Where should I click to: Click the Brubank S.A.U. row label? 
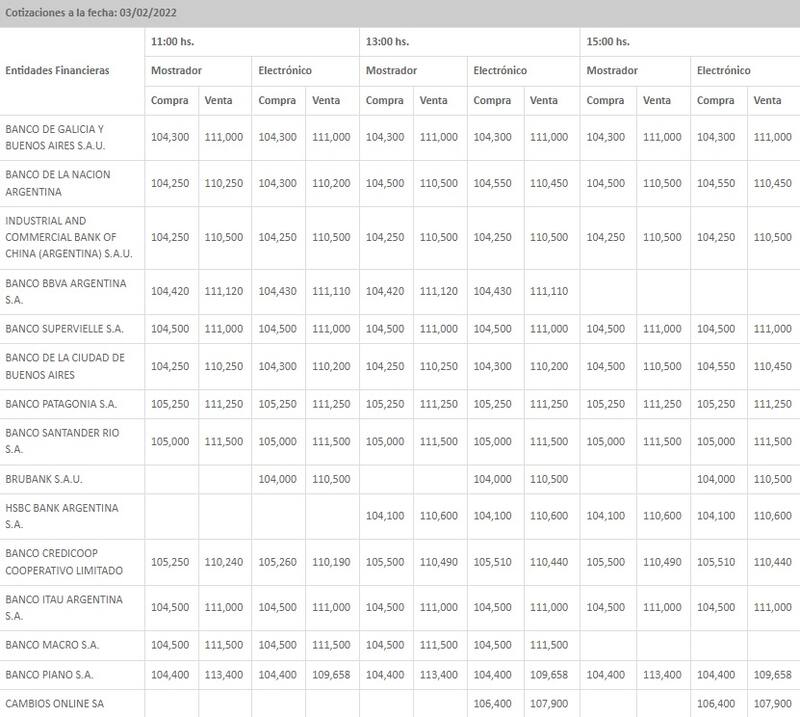[x=44, y=479]
